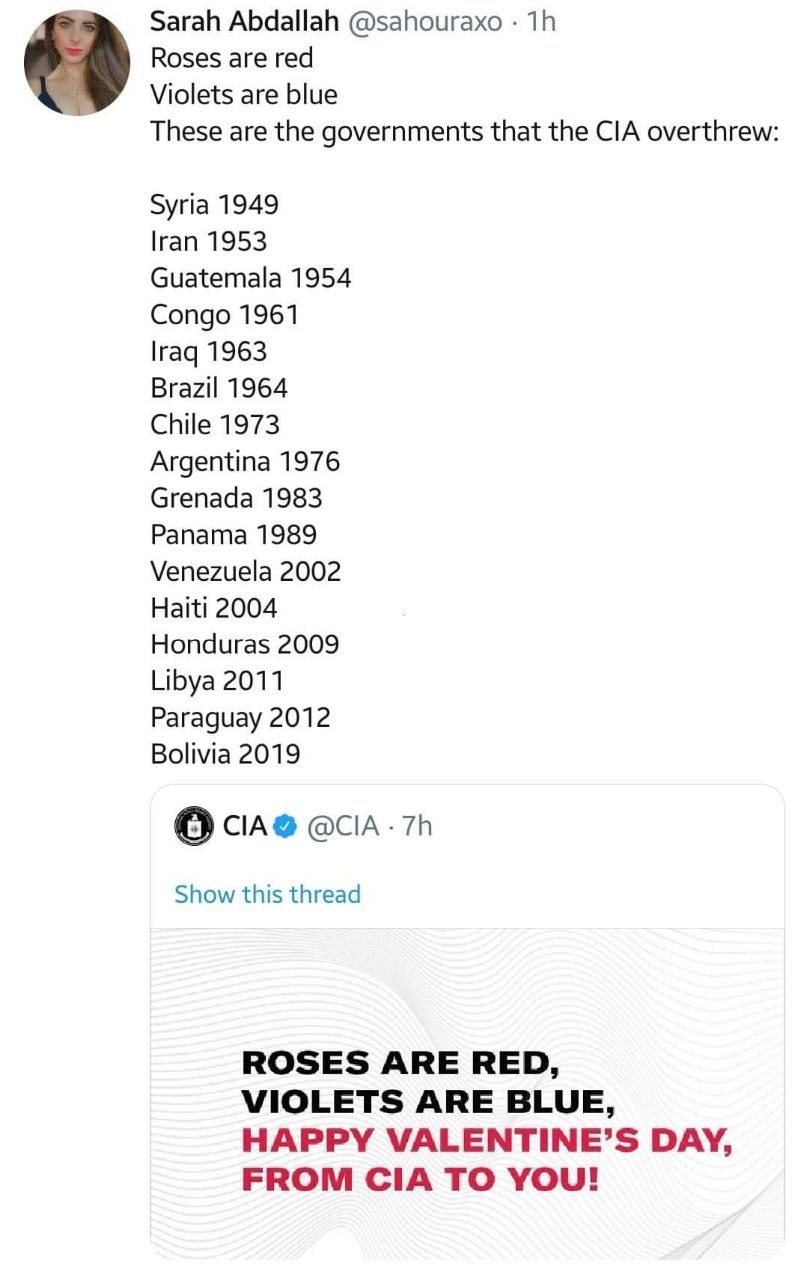This screenshot has width=808, height=1280.
Task: Click the "Syria 1949" list entry
Action: pos(214,205)
